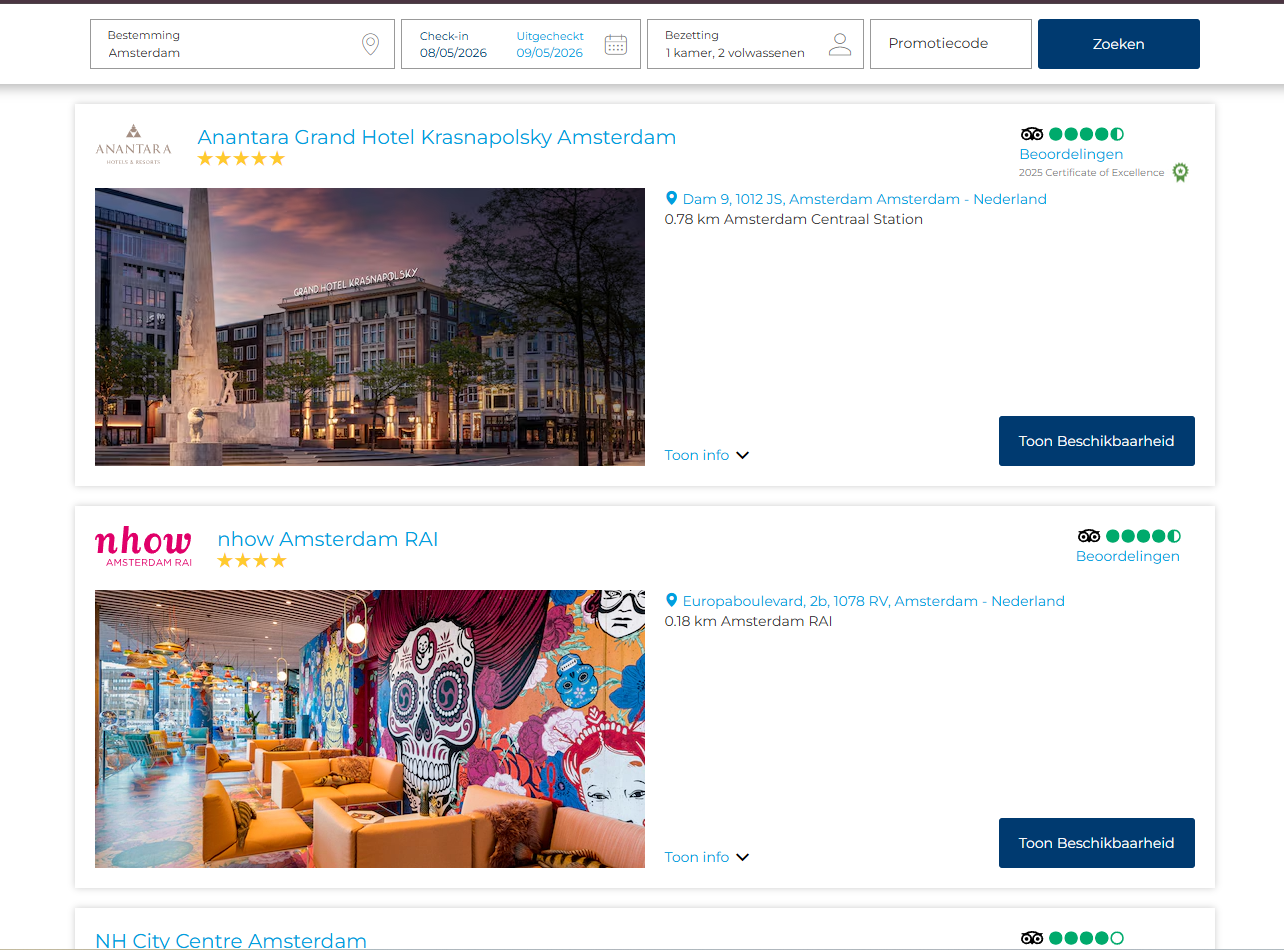
Task: Click the nhow Amsterdam RAI lounge photo
Action: [x=370, y=729]
